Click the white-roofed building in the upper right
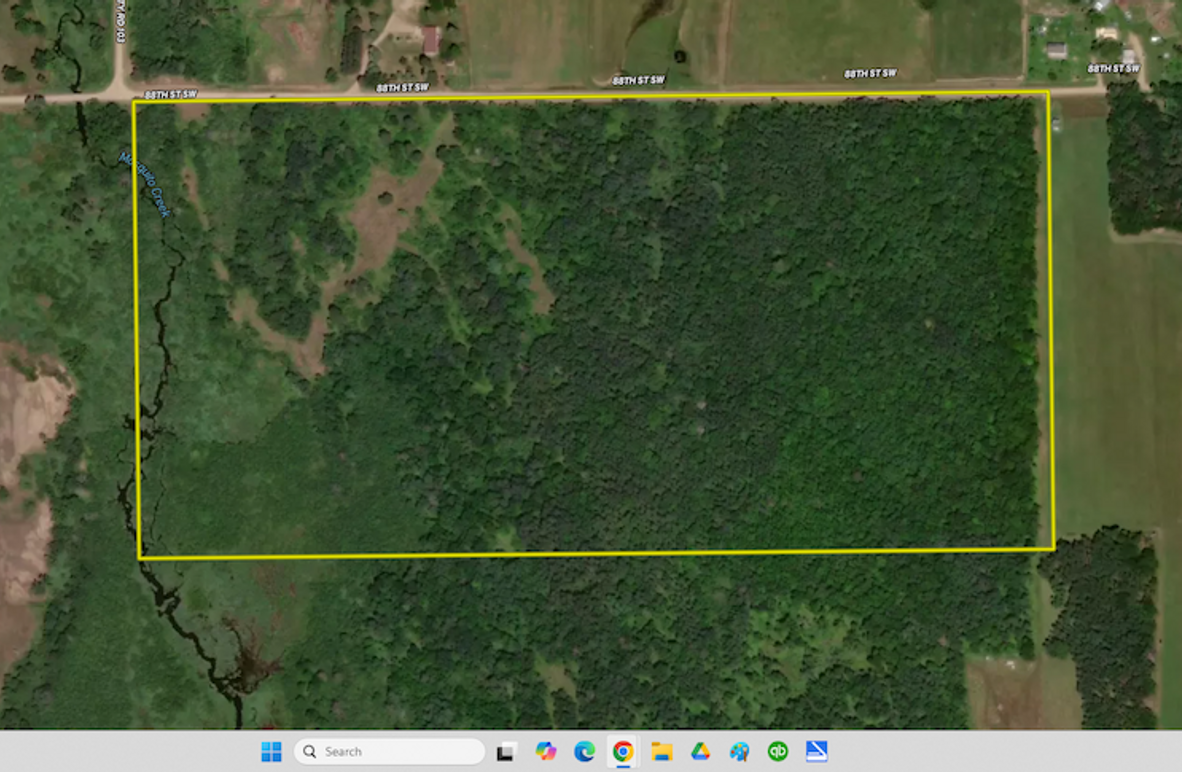Viewport: 1182px width, 772px height. pyautogui.click(x=1056, y=50)
